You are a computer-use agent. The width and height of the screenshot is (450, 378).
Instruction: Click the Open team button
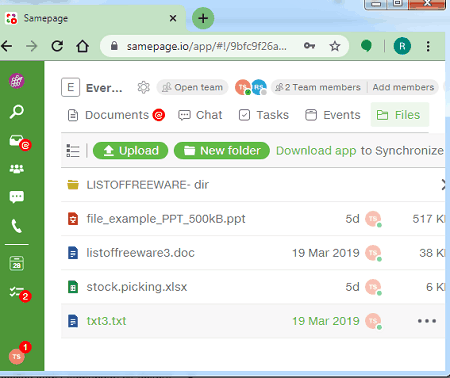pos(192,87)
